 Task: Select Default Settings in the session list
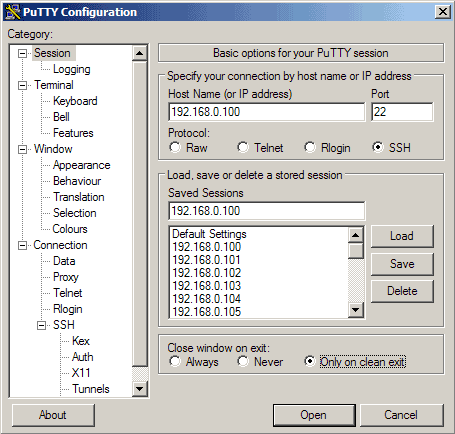coord(259,234)
